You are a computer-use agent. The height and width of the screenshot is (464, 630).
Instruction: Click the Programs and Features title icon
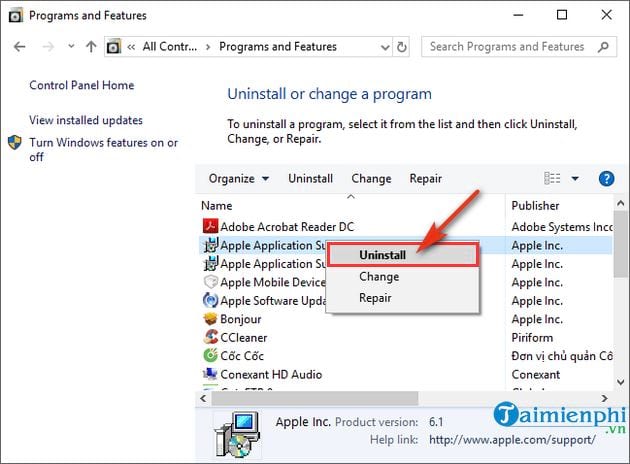pyautogui.click(x=16, y=16)
